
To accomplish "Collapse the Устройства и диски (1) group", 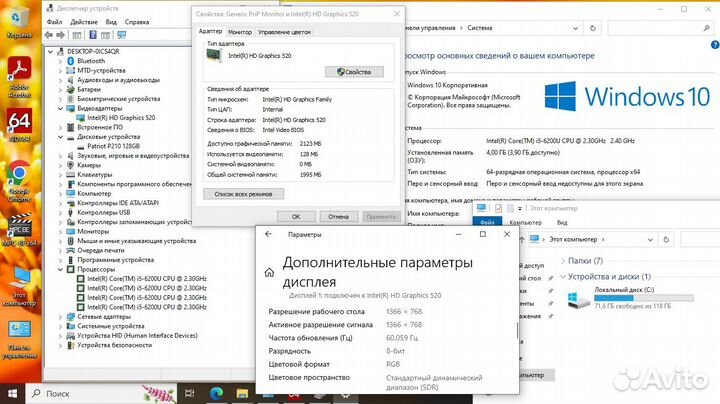I will point(563,276).
